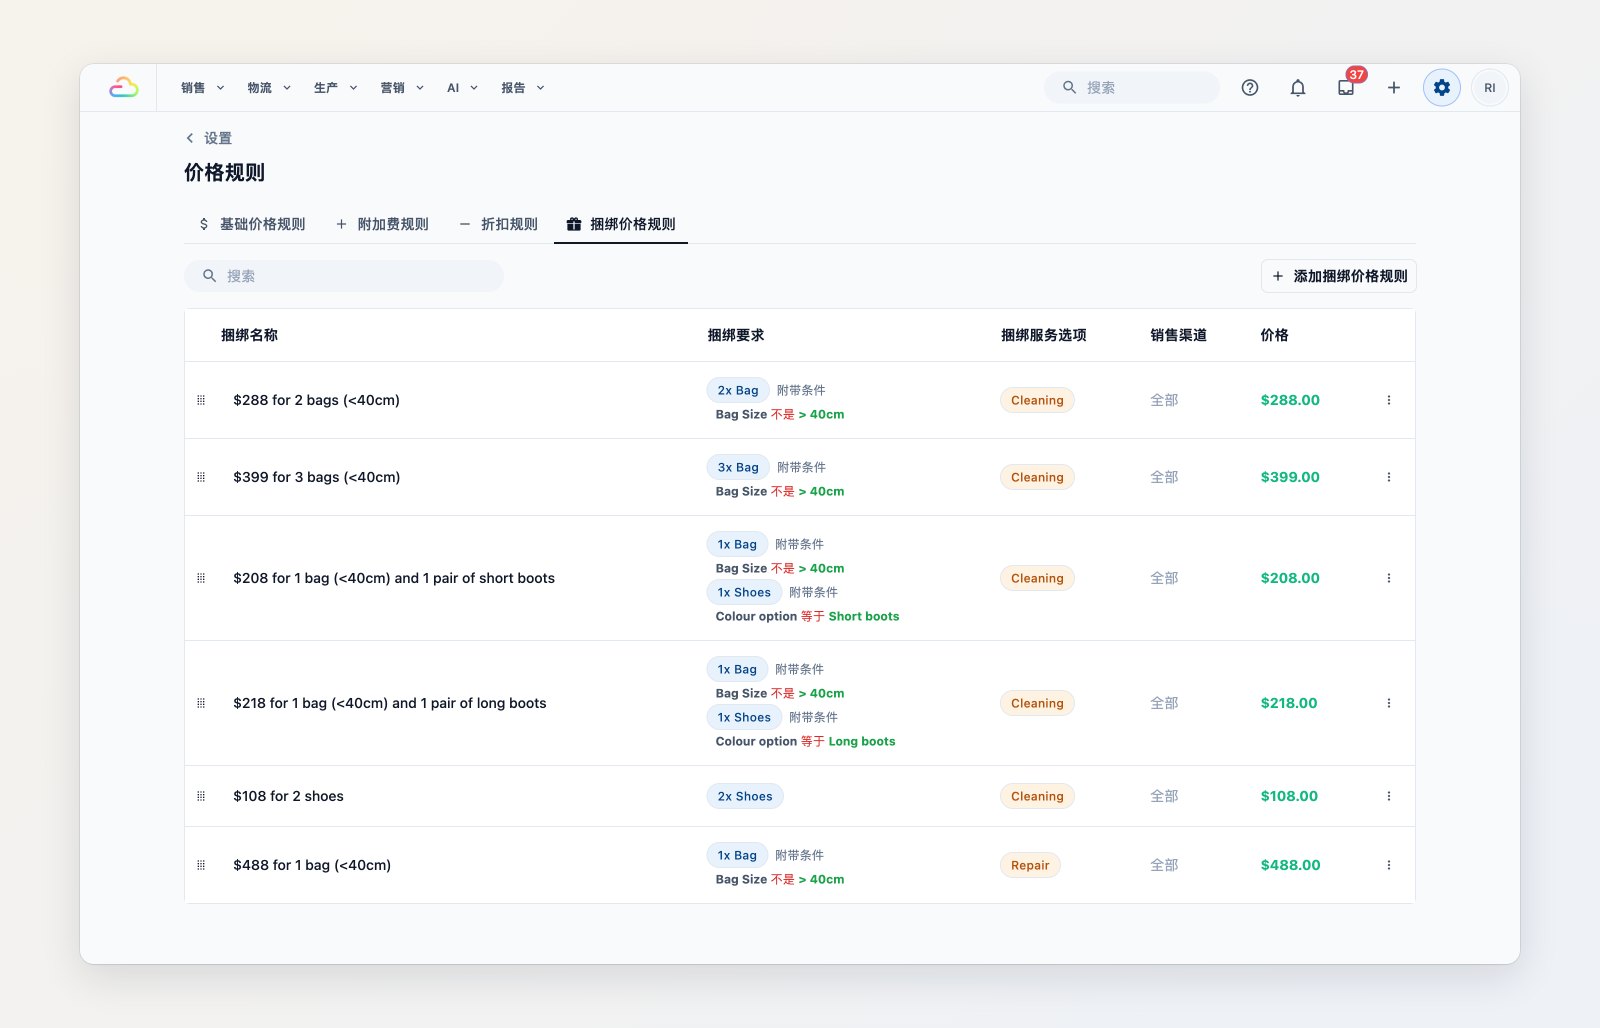Expand the 生产 menu
Viewport: 1600px width, 1028px height.
click(x=335, y=88)
